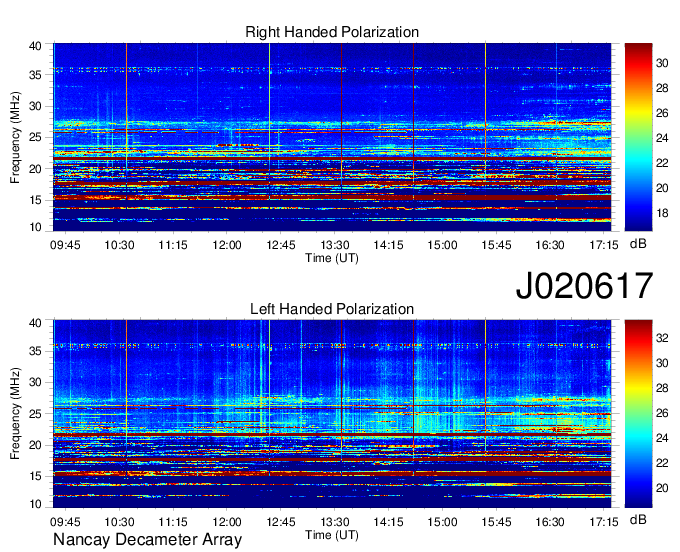Click the 14:15 time tick on right-handed plot
The width and height of the screenshot is (680, 552).
389,245
